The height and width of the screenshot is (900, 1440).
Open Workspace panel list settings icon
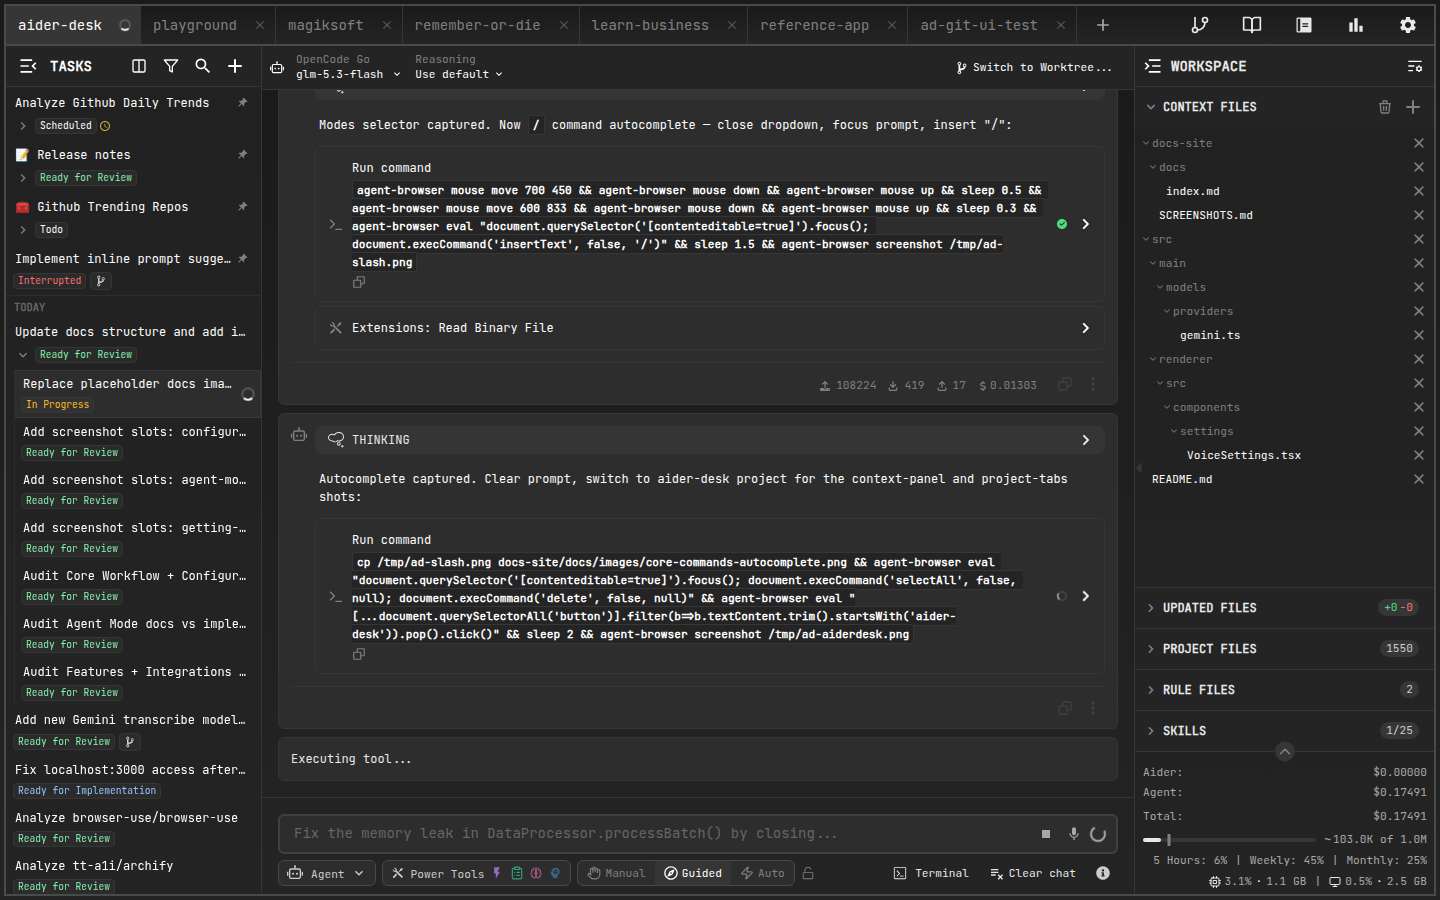click(1414, 66)
